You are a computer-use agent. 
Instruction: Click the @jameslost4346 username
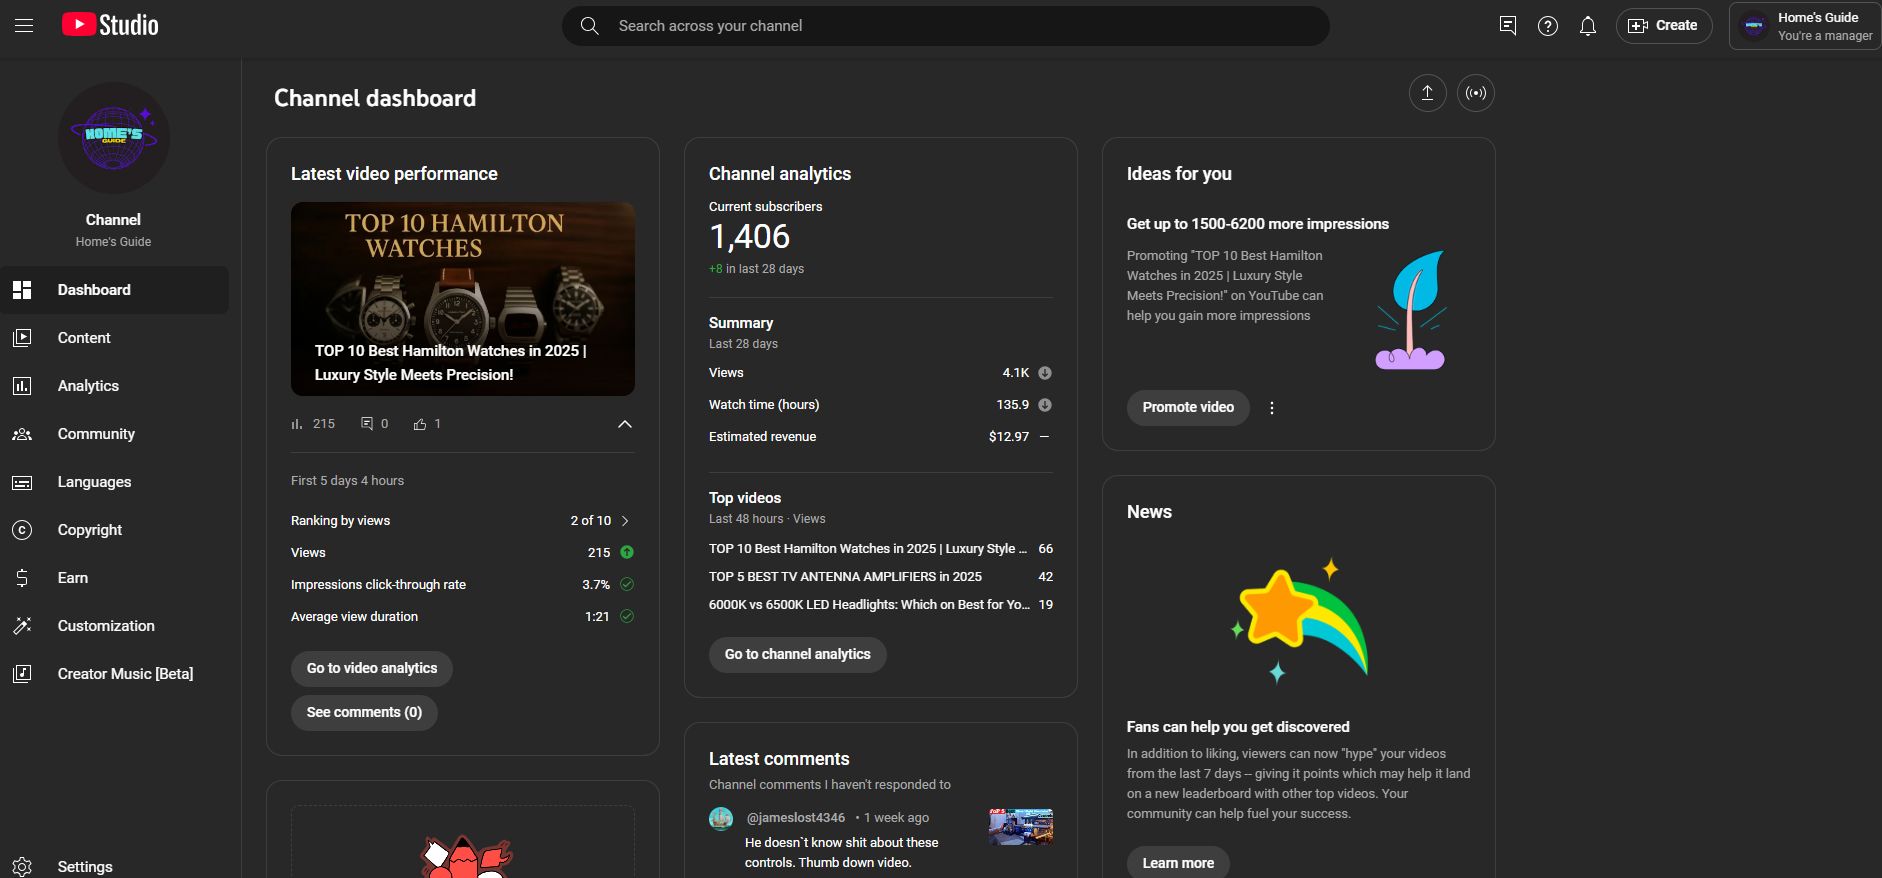[x=796, y=818]
